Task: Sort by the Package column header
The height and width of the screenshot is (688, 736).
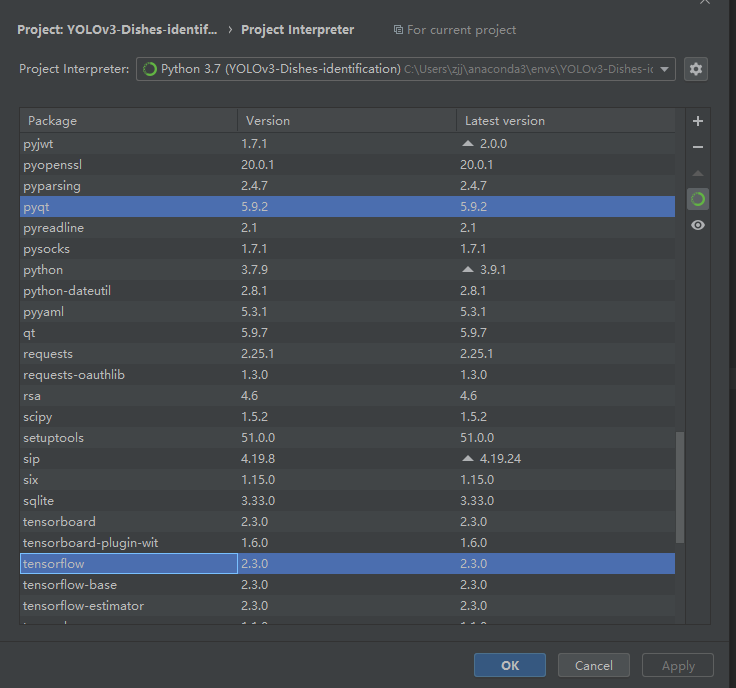Action: [x=129, y=121]
